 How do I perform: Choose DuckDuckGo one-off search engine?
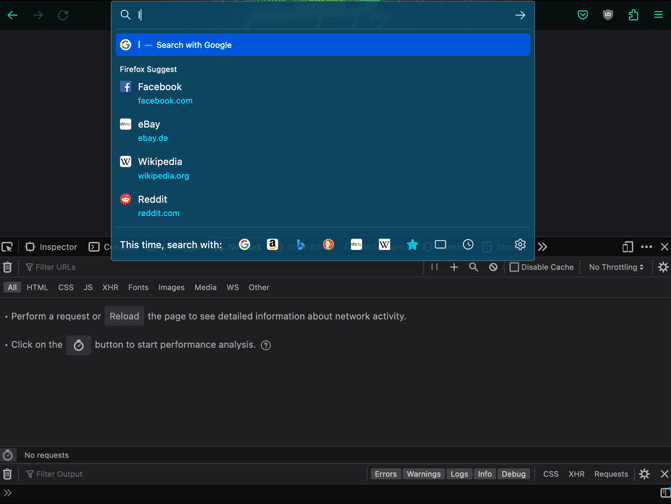(x=328, y=245)
